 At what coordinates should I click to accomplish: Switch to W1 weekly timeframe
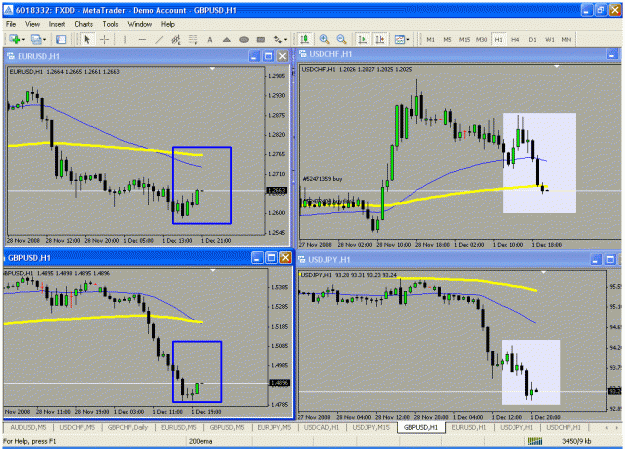click(550, 39)
